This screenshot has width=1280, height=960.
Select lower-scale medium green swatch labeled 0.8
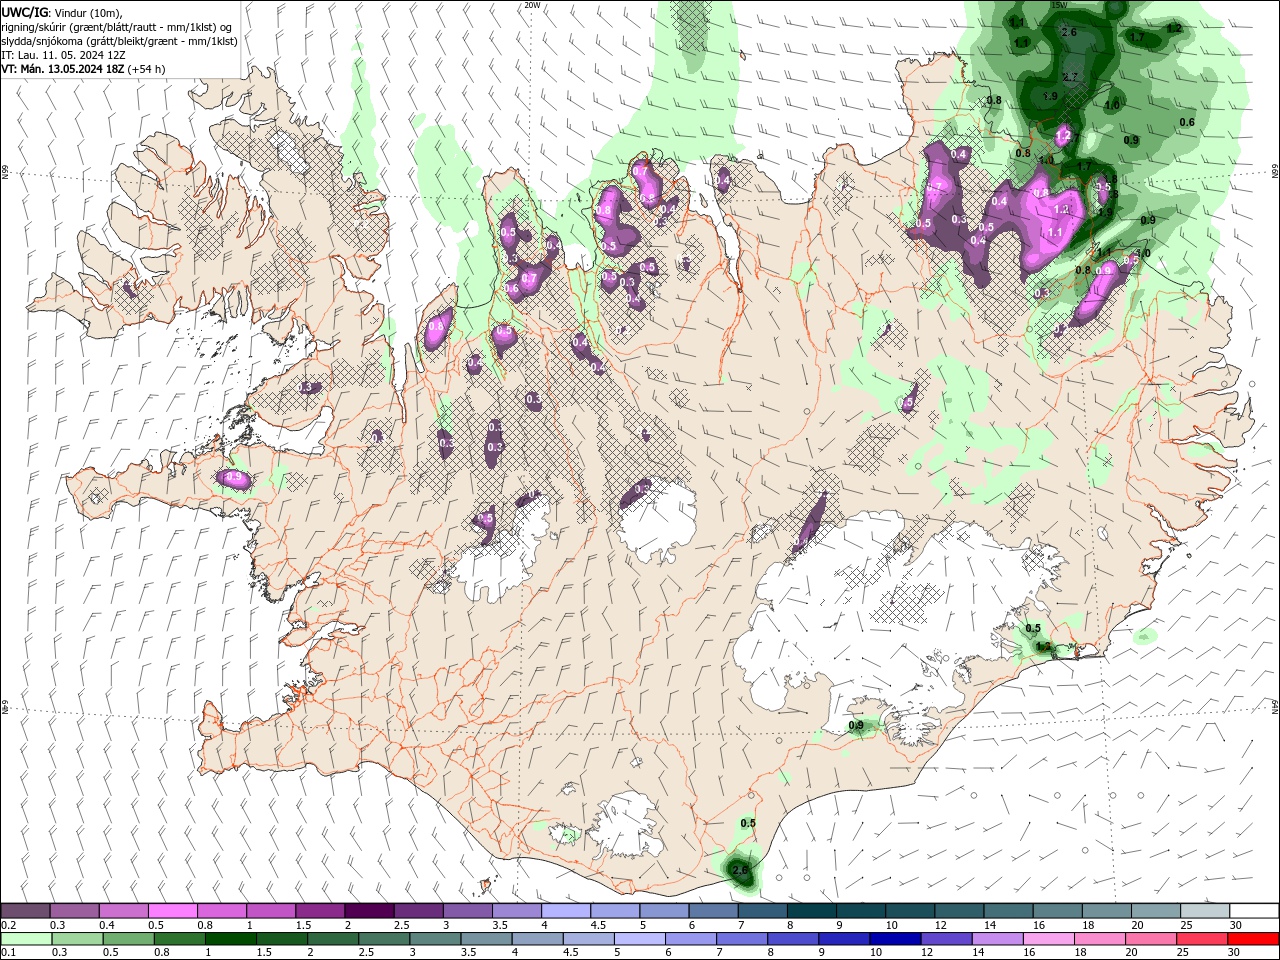click(179, 939)
